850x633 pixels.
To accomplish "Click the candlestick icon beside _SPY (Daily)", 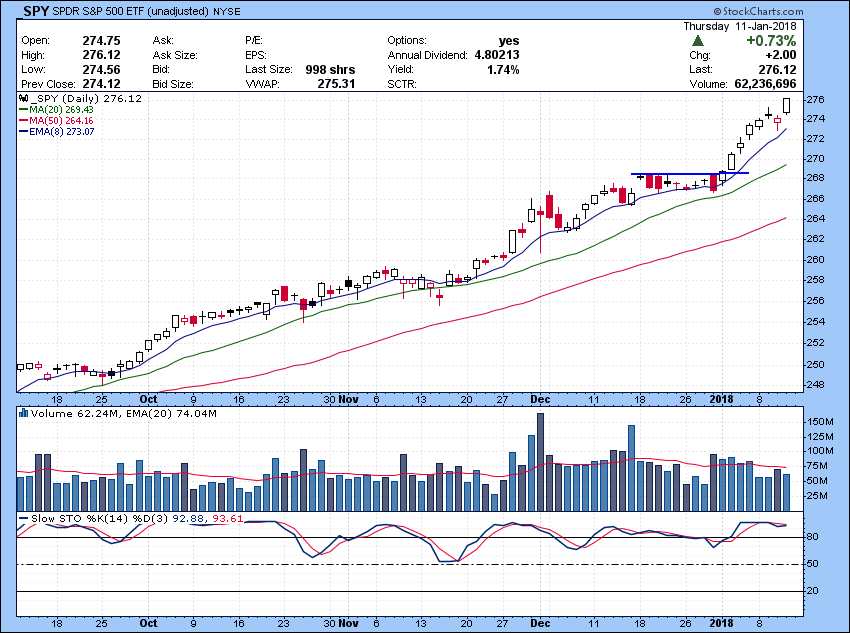I will coord(23,99).
